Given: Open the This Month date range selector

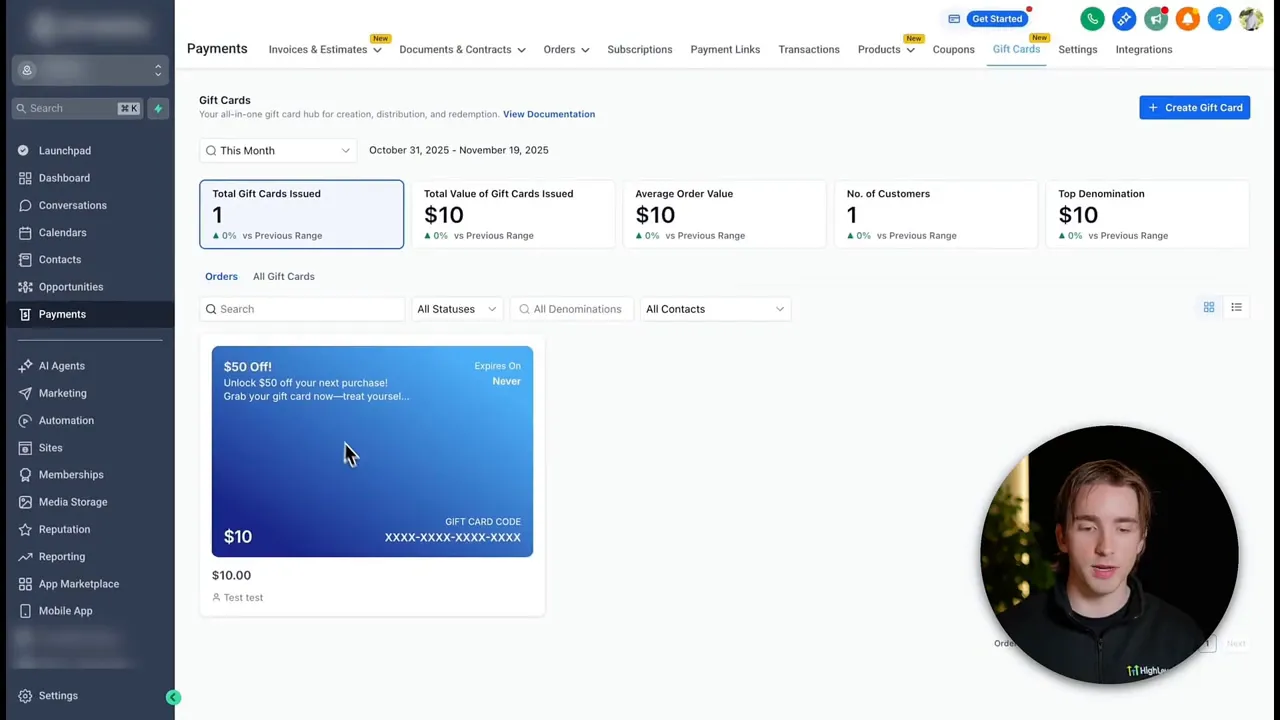Looking at the screenshot, I should point(278,150).
